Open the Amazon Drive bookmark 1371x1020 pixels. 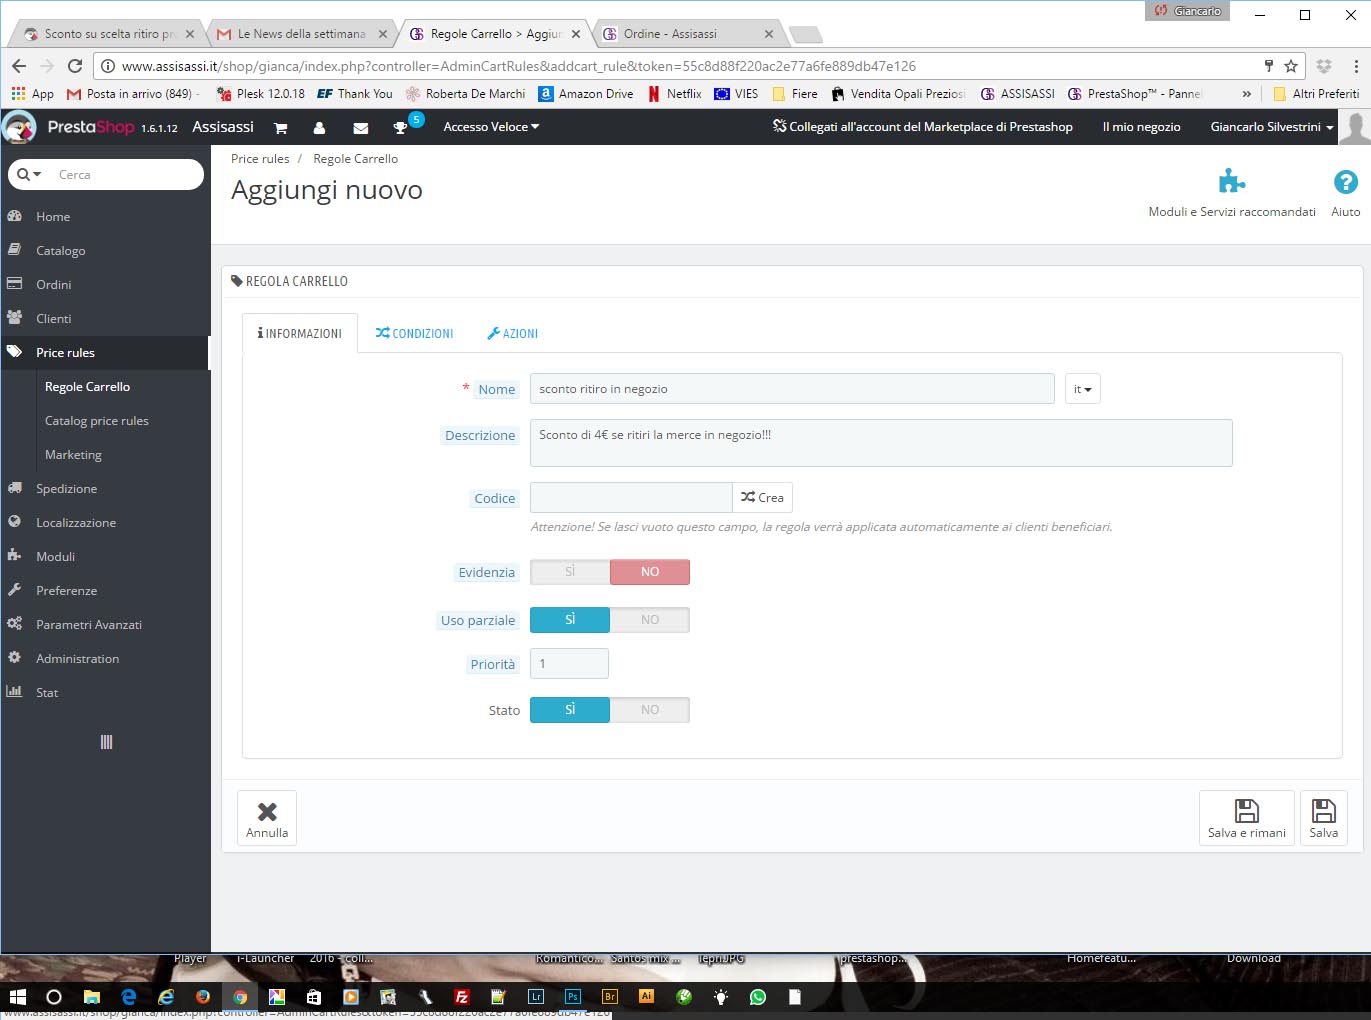[586, 94]
